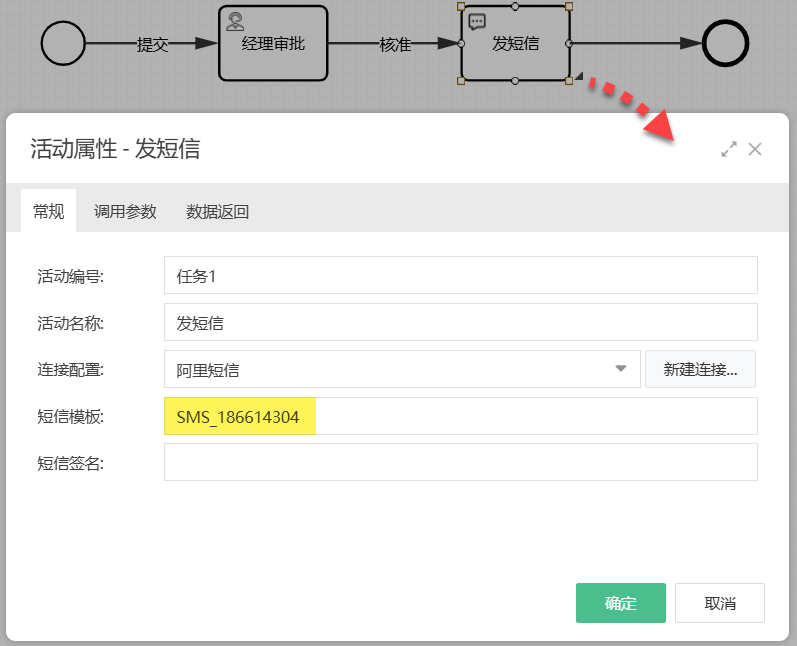Click the 活动编号 field containing 任务1
The height and width of the screenshot is (646, 797).
460,276
